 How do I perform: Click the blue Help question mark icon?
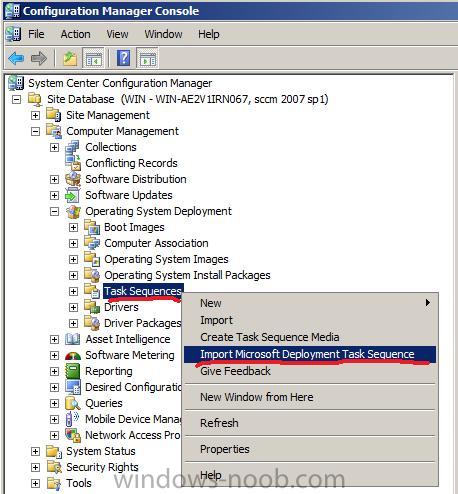coord(124,59)
